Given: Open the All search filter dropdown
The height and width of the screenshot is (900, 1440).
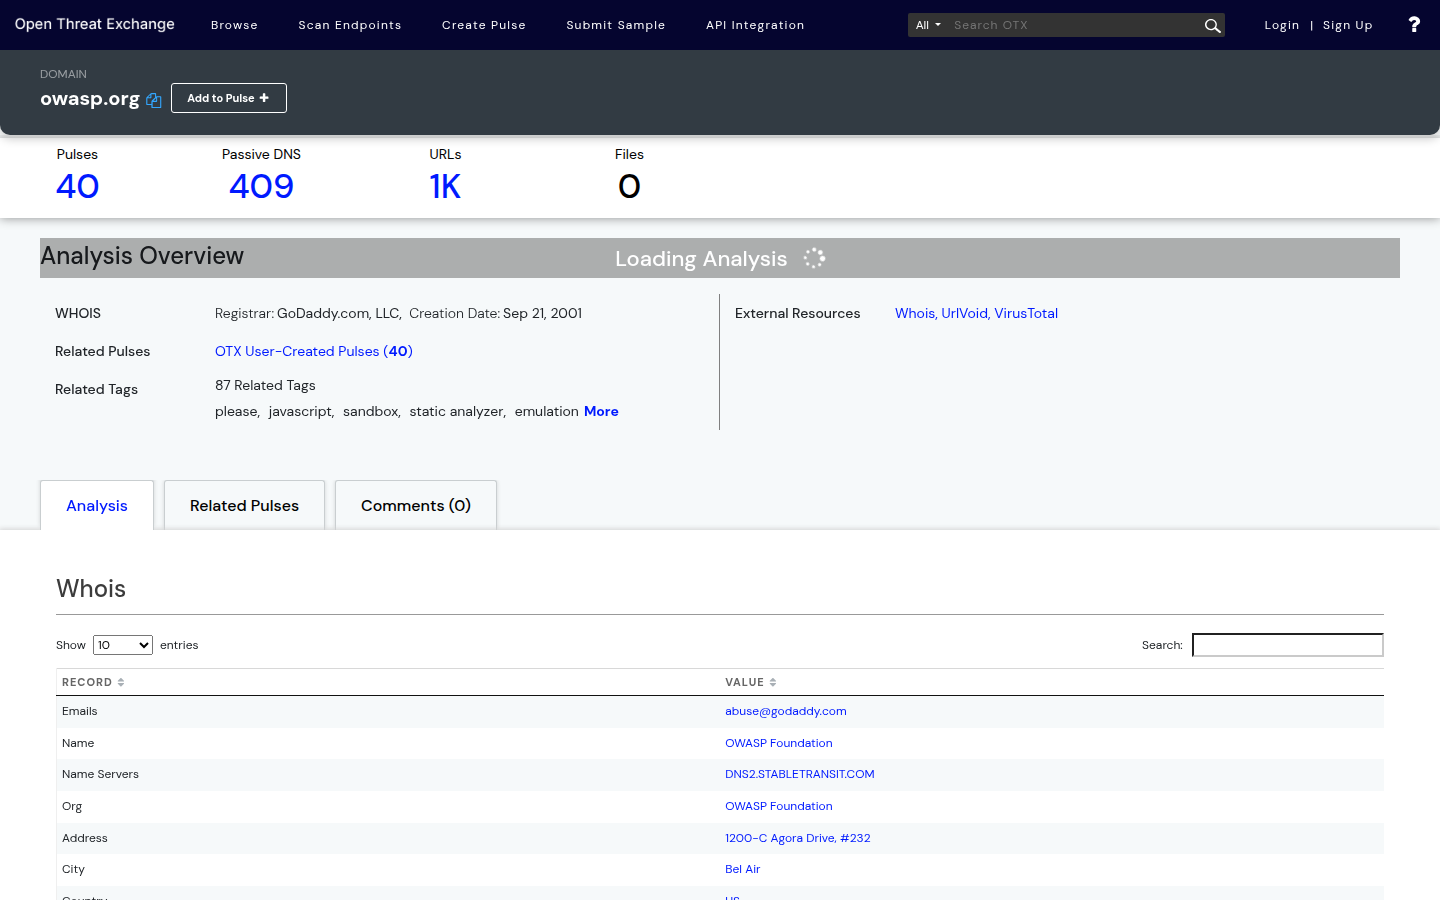Looking at the screenshot, I should click(x=928, y=25).
